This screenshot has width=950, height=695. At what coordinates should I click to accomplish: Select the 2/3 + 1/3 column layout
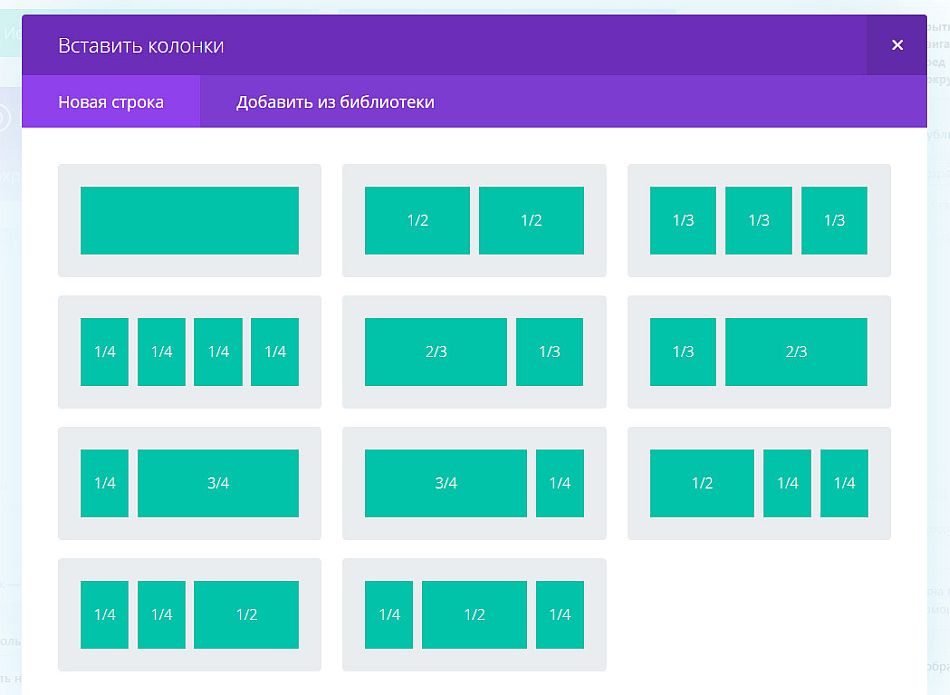tap(474, 351)
